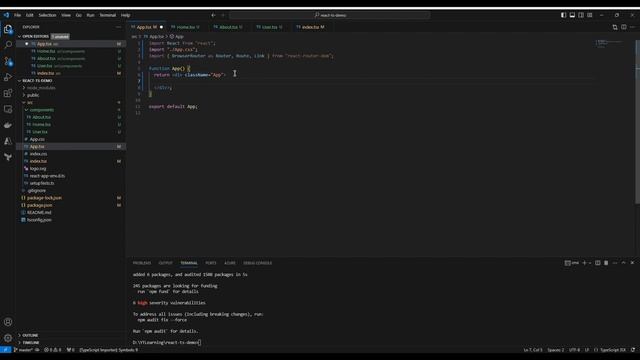Viewport: 640px width, 360px height.
Task: Open the Docker view in activity bar
Action: (x=8, y=125)
